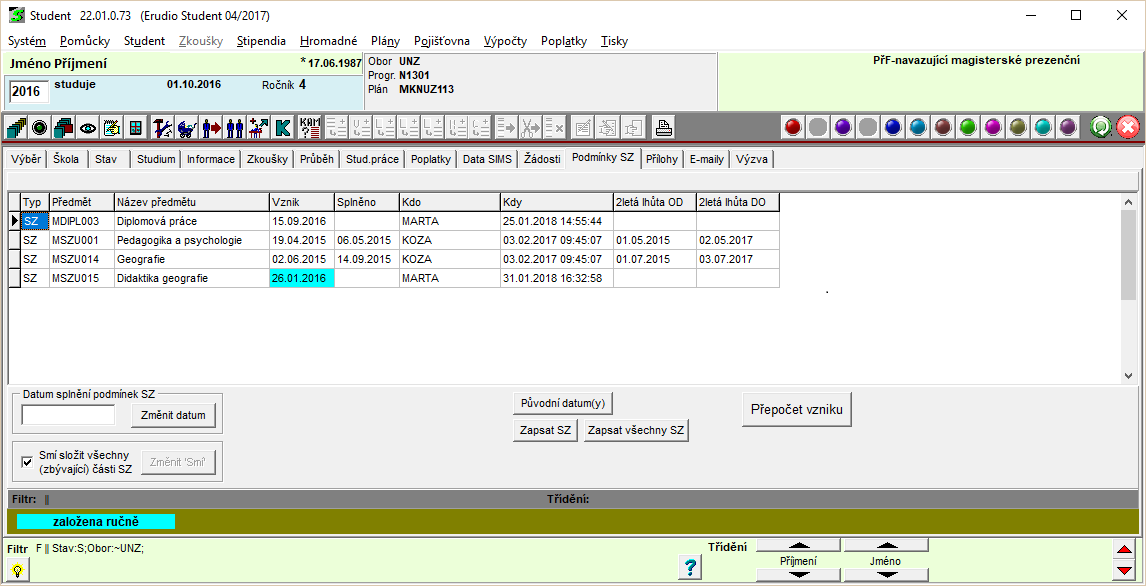Open the Stipendia menu
Image resolution: width=1146 pixels, height=586 pixels.
click(261, 41)
